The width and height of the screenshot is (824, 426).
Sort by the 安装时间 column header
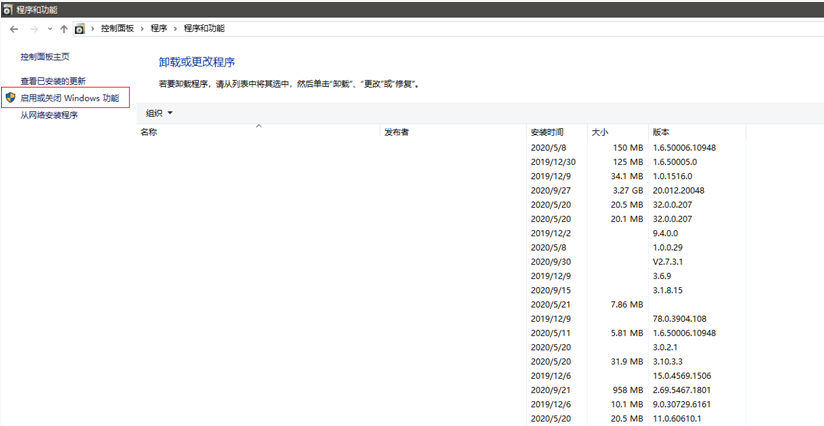(557, 132)
